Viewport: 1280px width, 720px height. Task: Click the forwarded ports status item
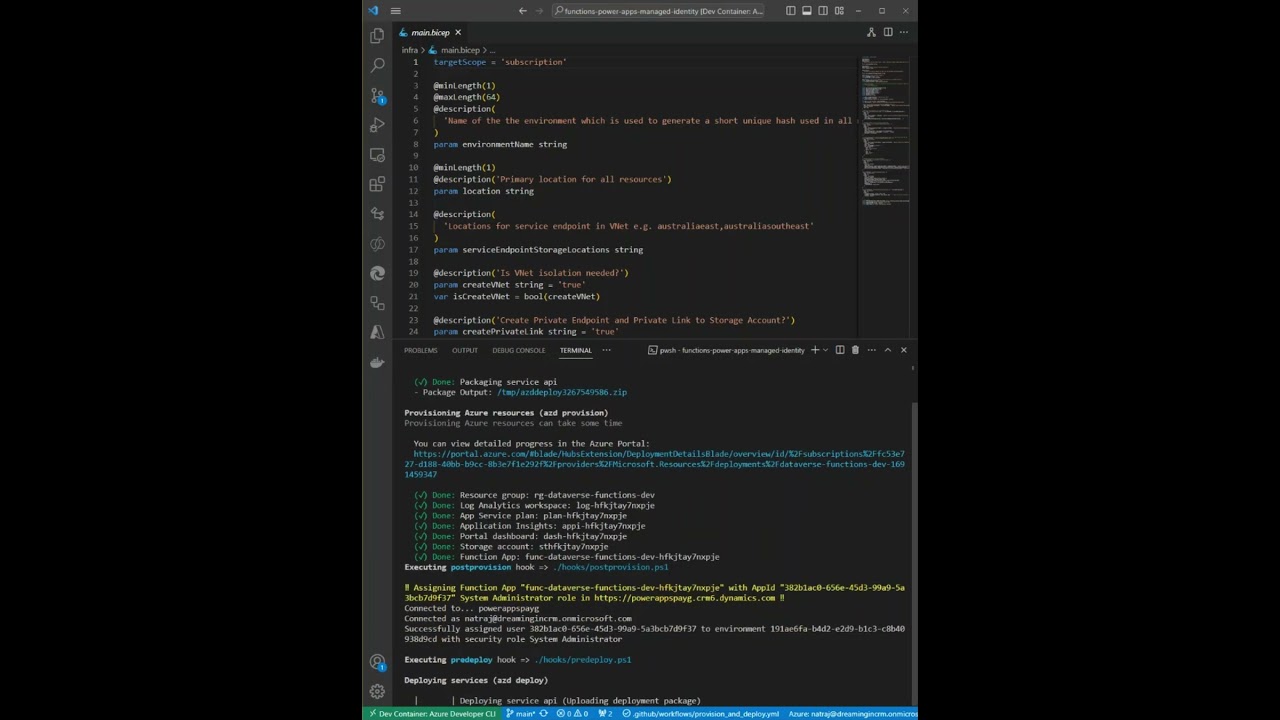[604, 714]
